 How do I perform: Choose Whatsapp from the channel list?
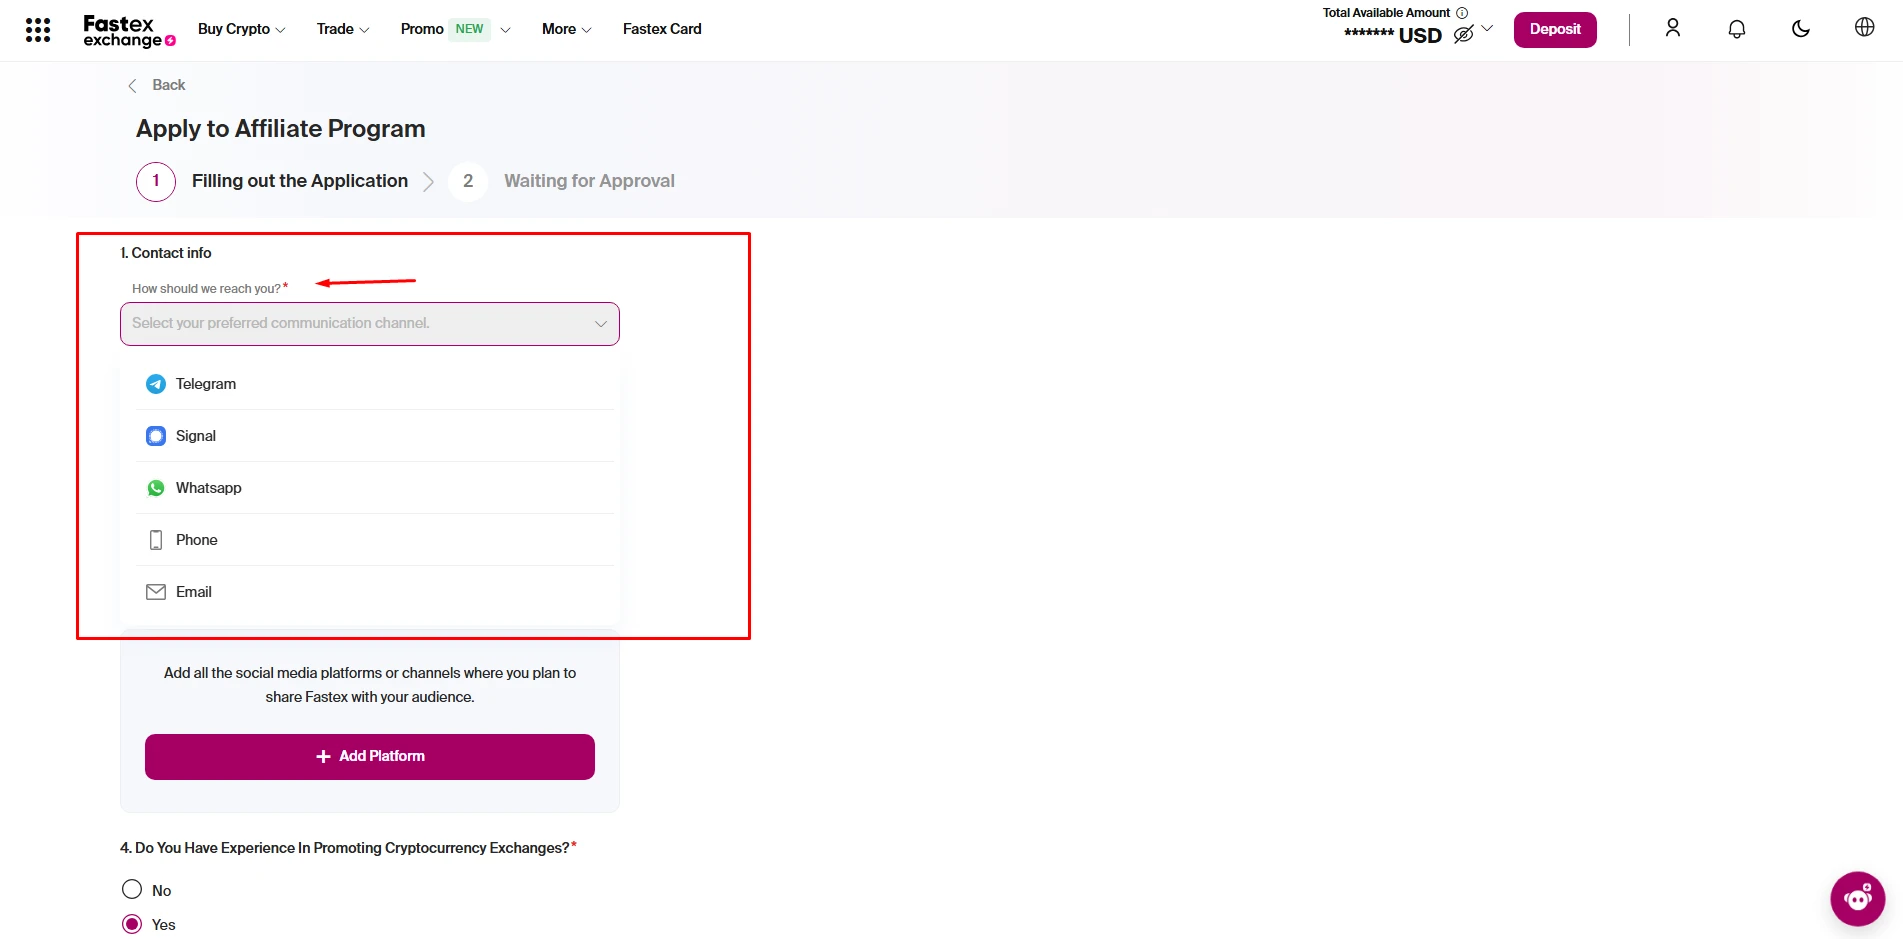tap(208, 488)
